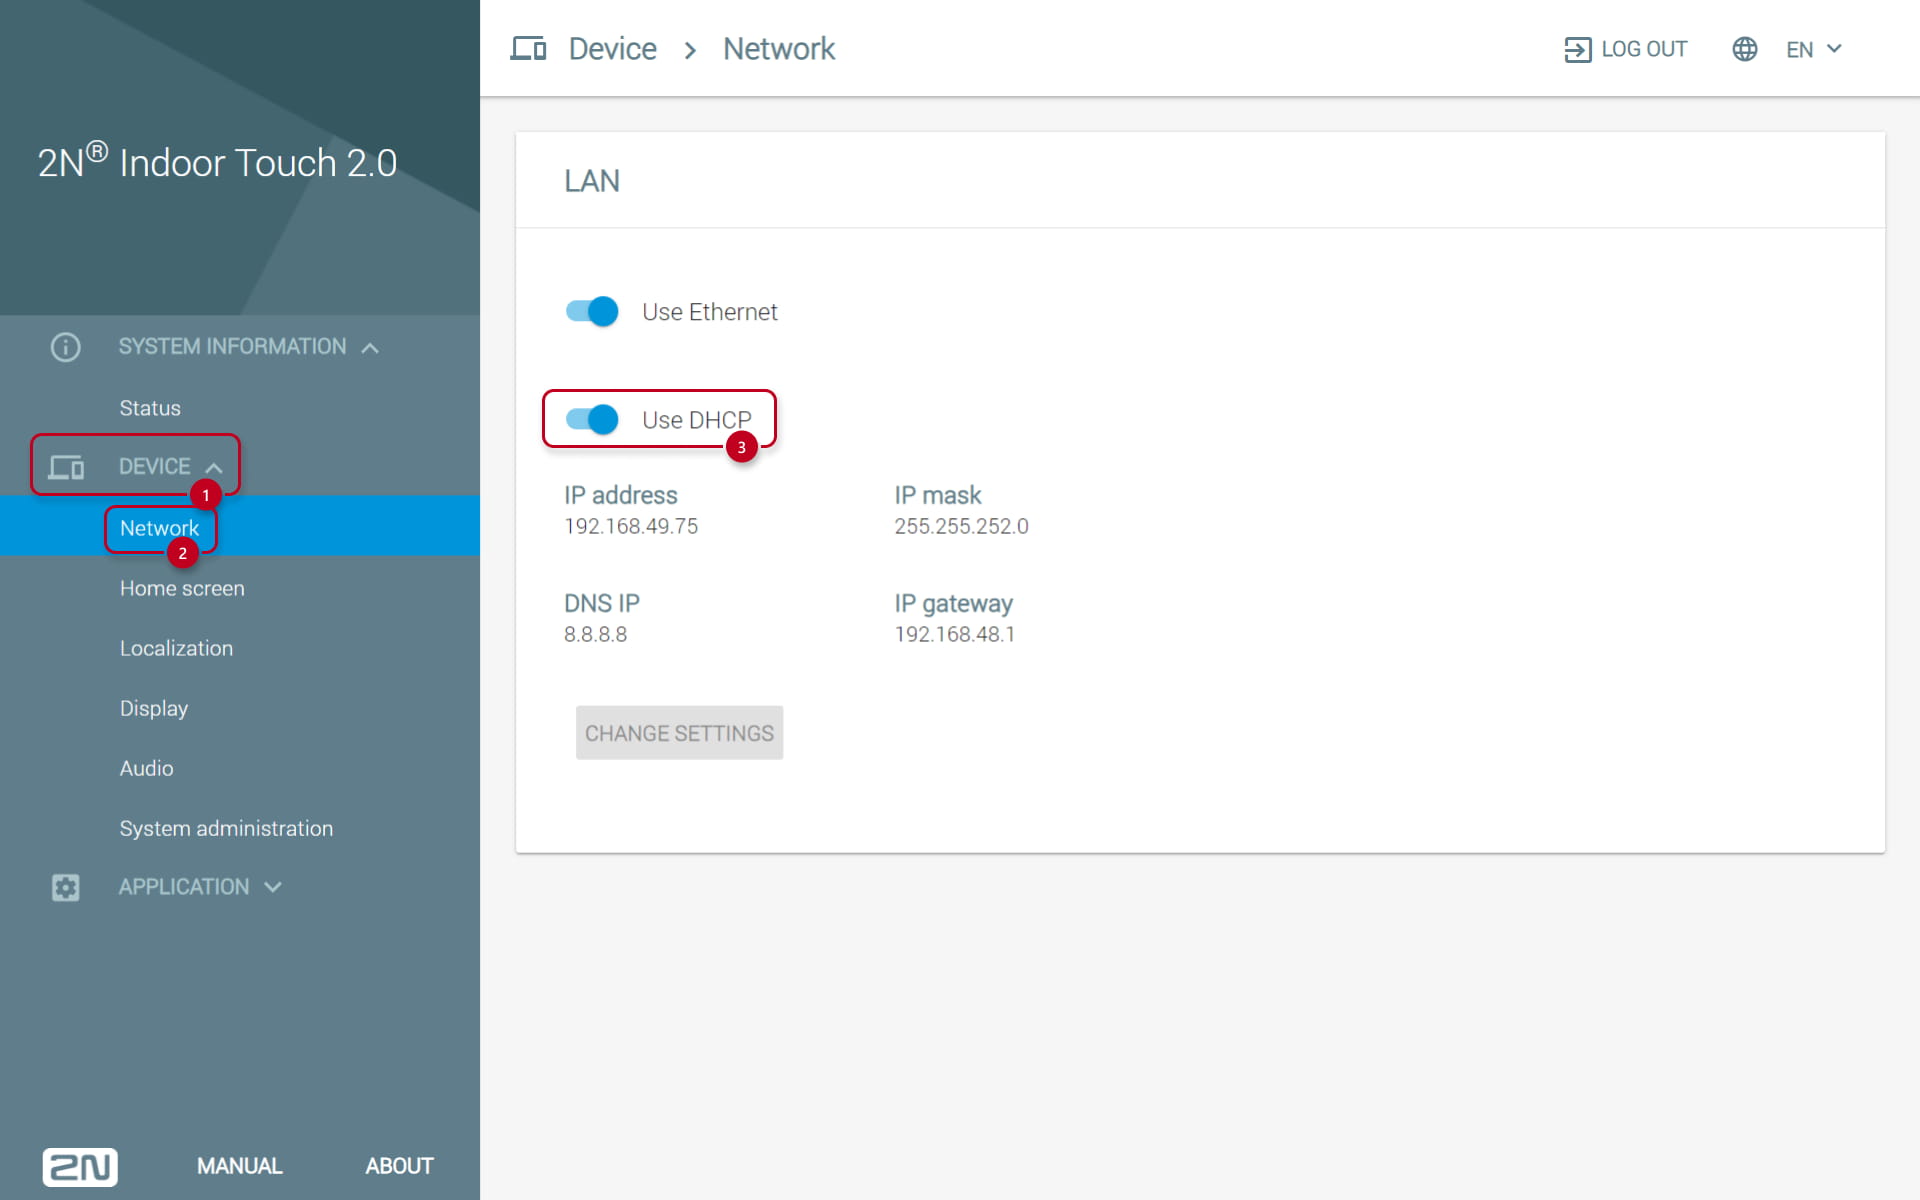The width and height of the screenshot is (1920, 1200).
Task: Click the IP address value 192.168.49.75
Action: coord(631,526)
